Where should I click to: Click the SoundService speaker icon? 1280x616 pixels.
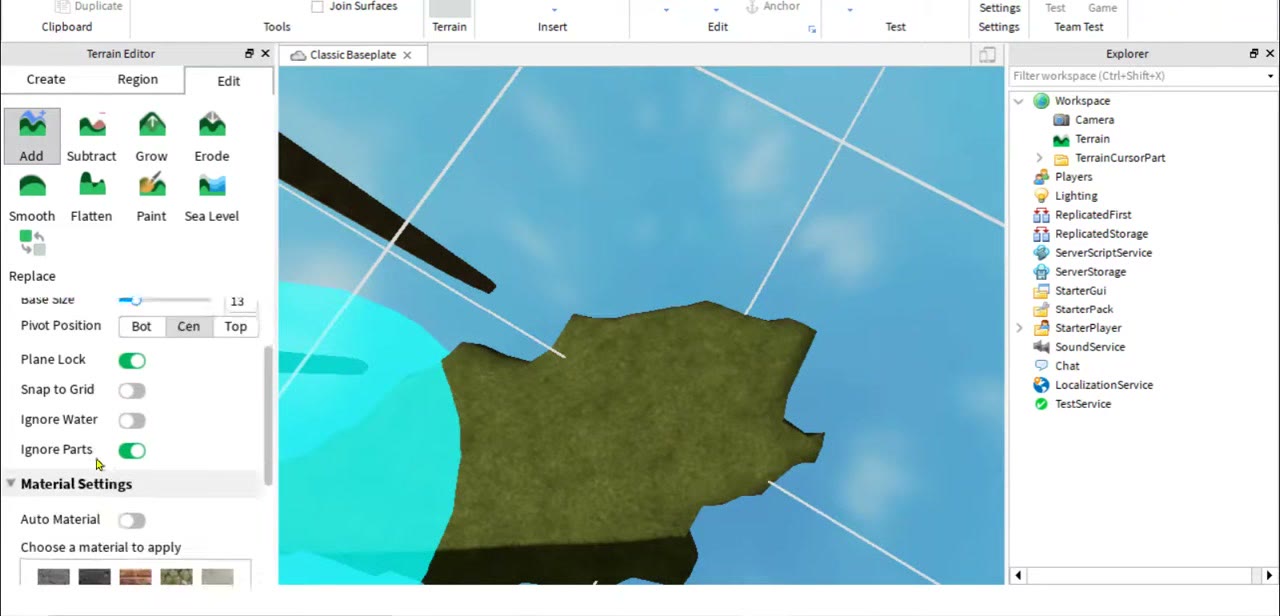tap(1041, 347)
